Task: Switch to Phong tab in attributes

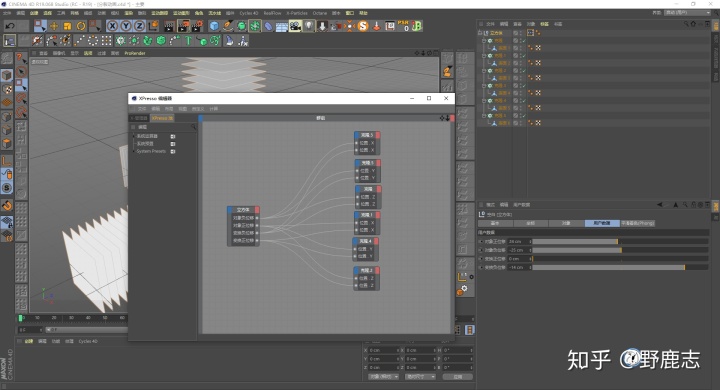Action: point(637,223)
